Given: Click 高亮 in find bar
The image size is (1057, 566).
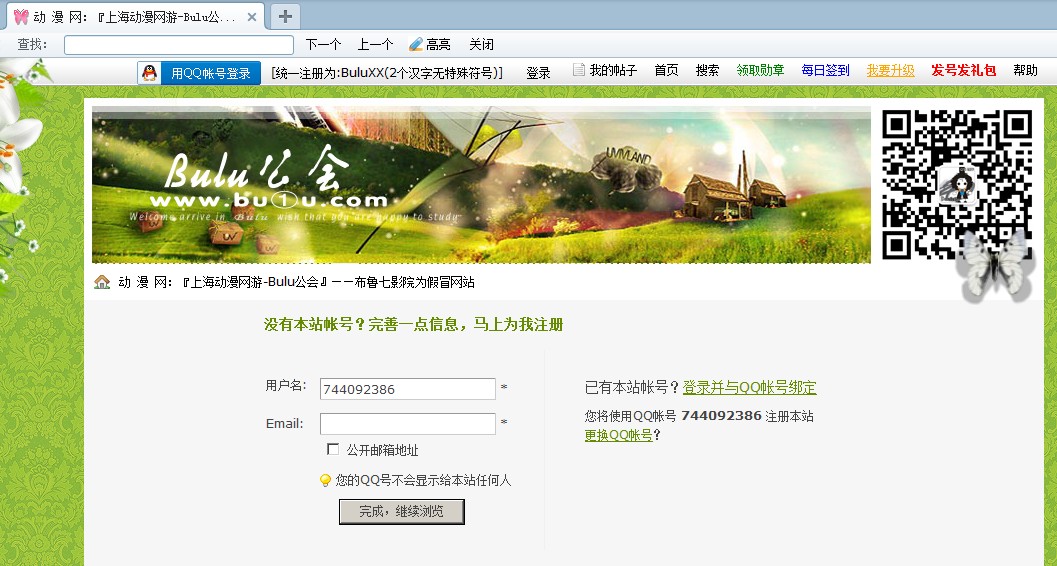Looking at the screenshot, I should point(438,44).
